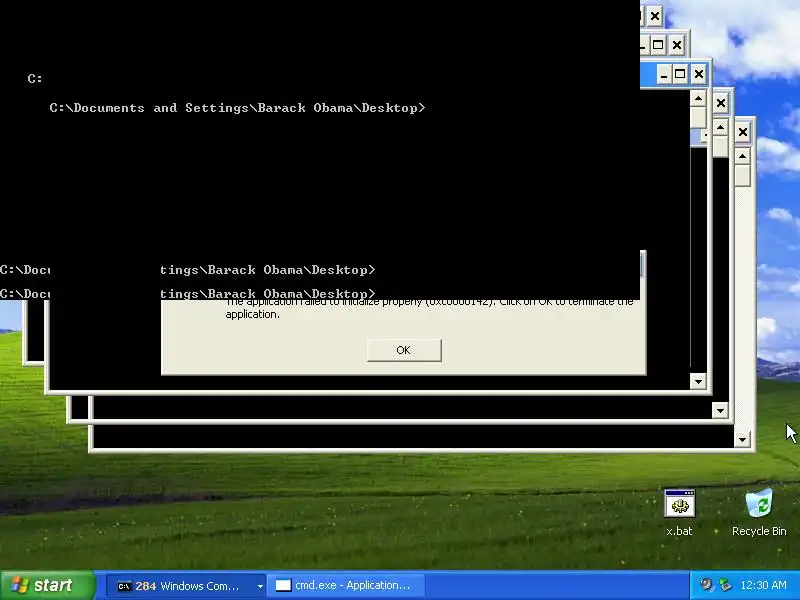Close the rightmost background cmd window

pyautogui.click(x=742, y=133)
